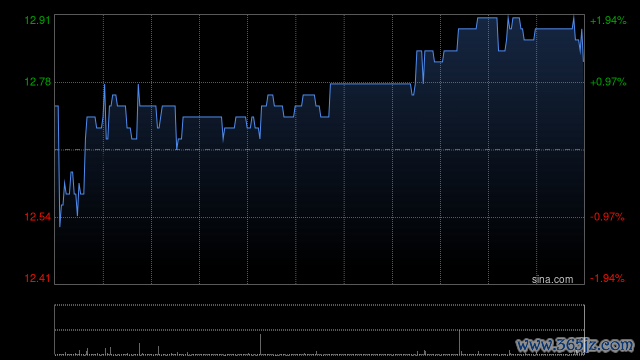Click the lowest dip of the price line
The image size is (640, 360).
point(60,226)
